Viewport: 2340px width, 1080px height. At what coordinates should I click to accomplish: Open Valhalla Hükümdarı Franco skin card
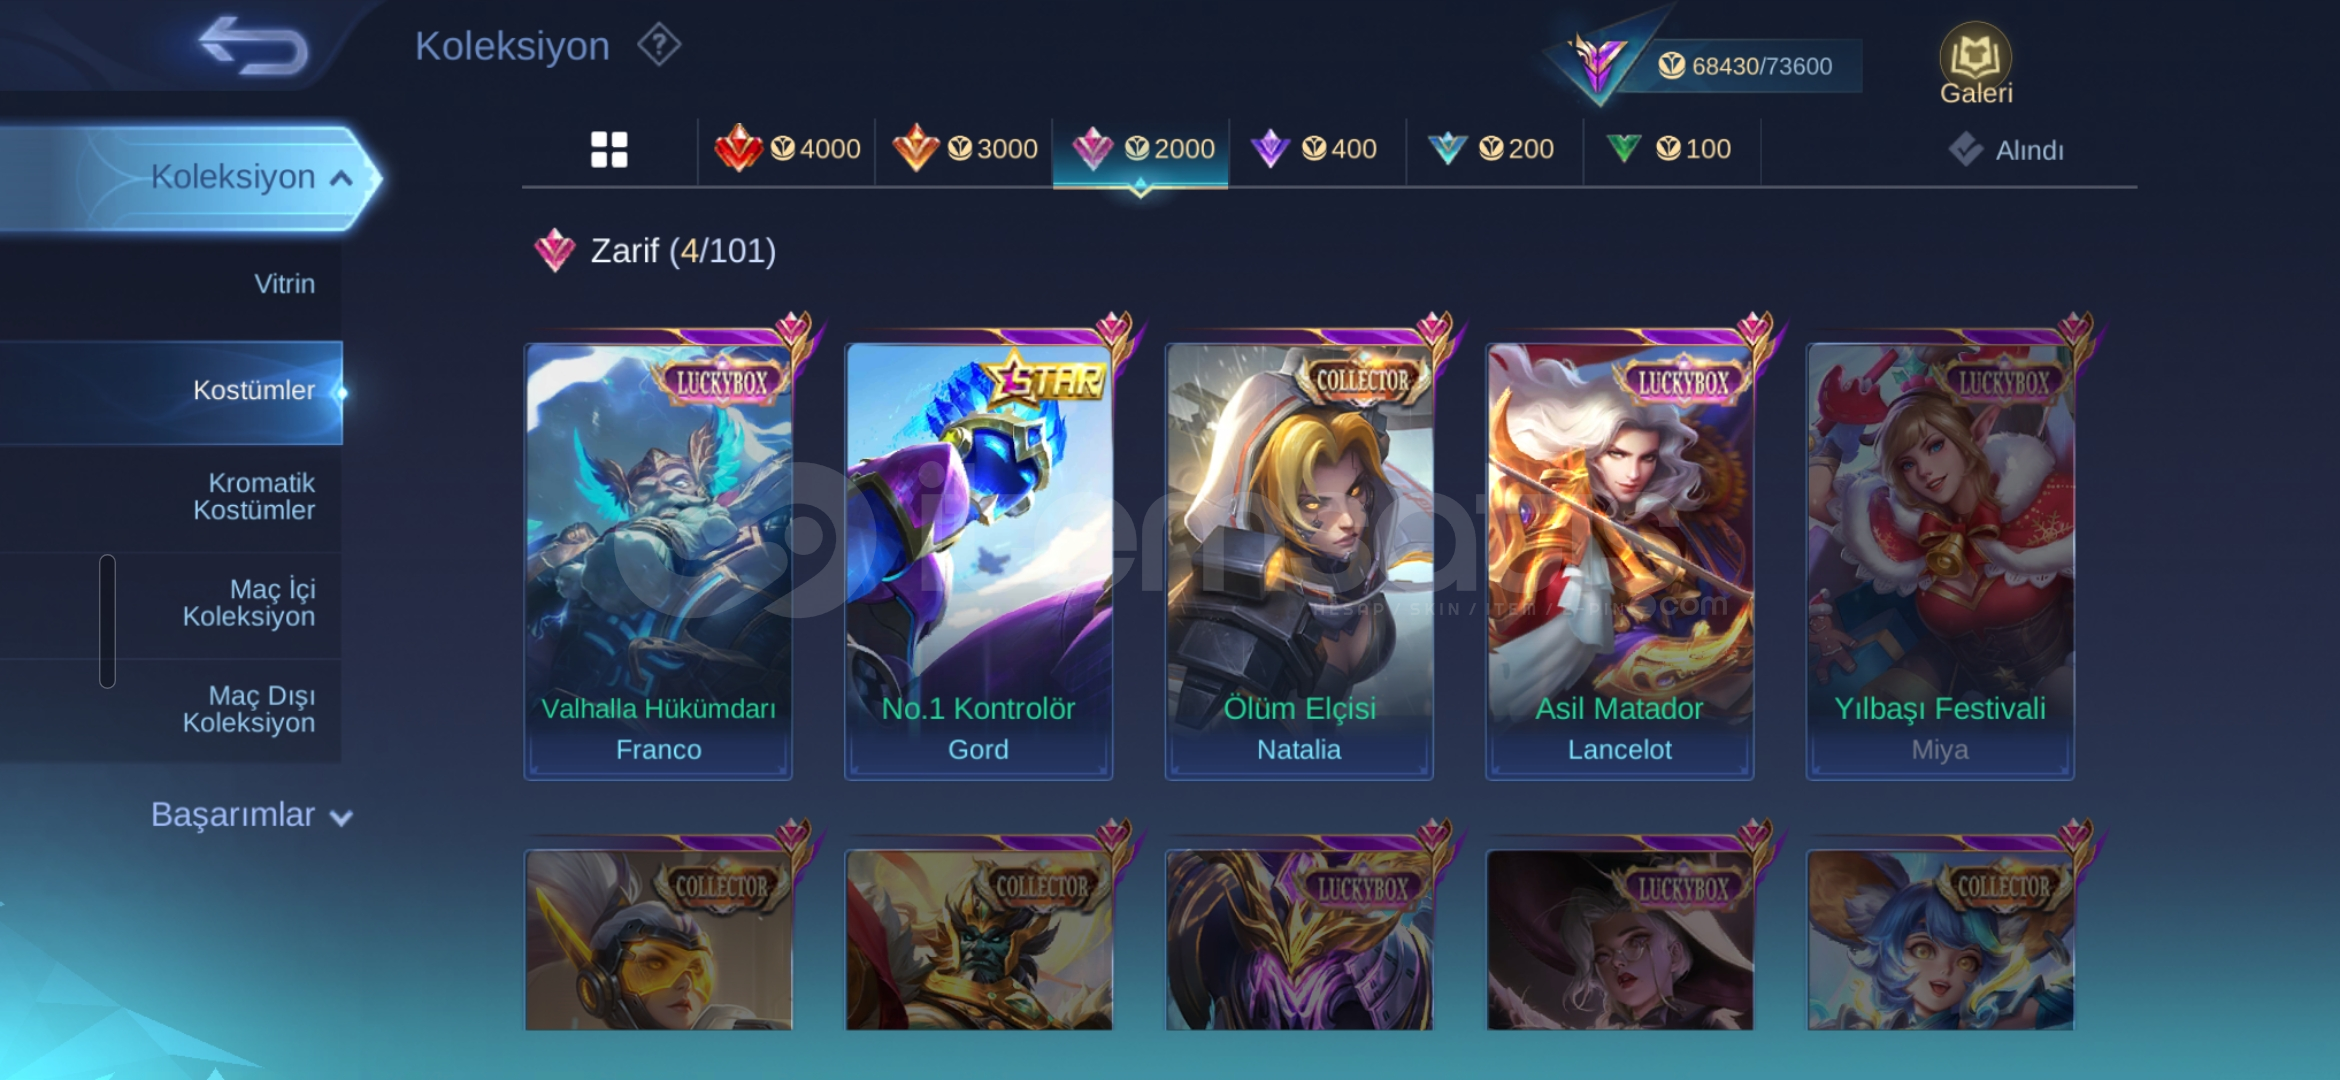coord(658,560)
